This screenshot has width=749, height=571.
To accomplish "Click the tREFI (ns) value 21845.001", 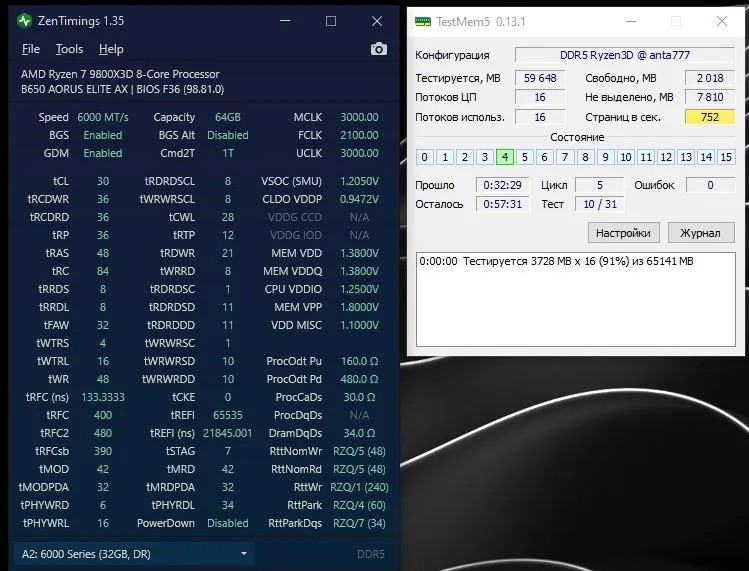I will coord(227,433).
